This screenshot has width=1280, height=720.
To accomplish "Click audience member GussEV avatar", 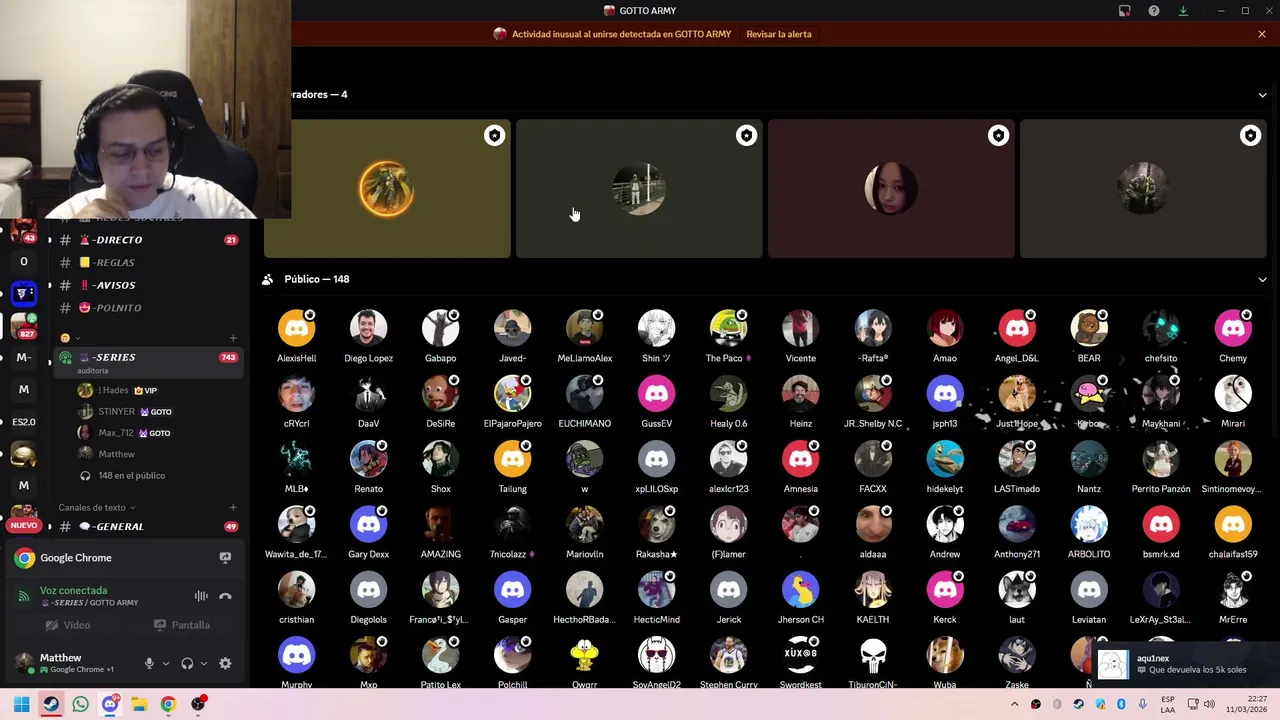I will (x=656, y=394).
